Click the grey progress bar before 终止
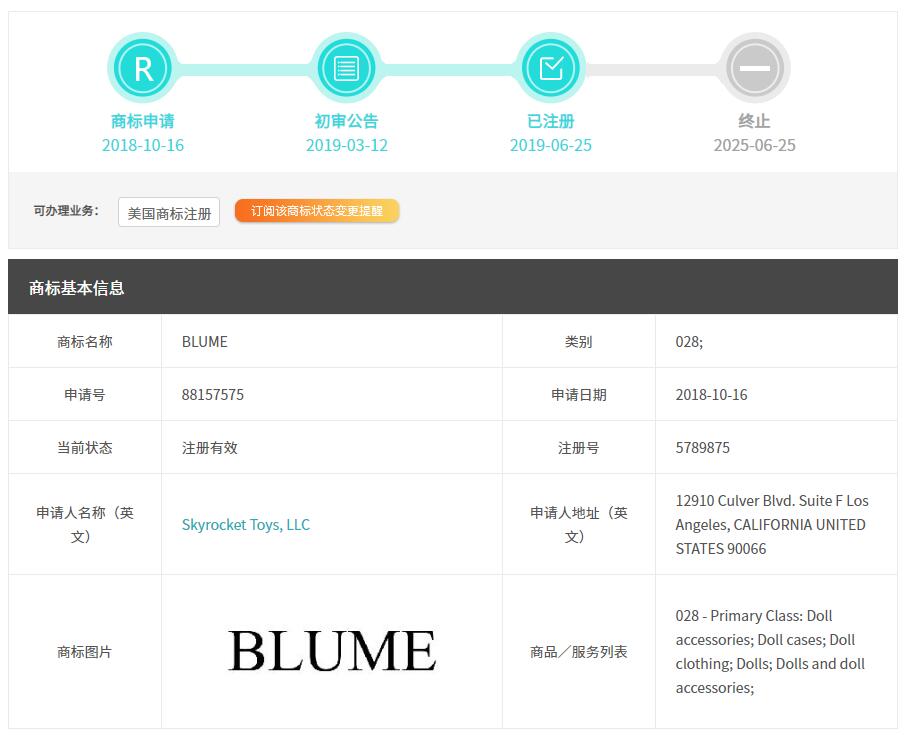907x735 pixels. [652, 69]
